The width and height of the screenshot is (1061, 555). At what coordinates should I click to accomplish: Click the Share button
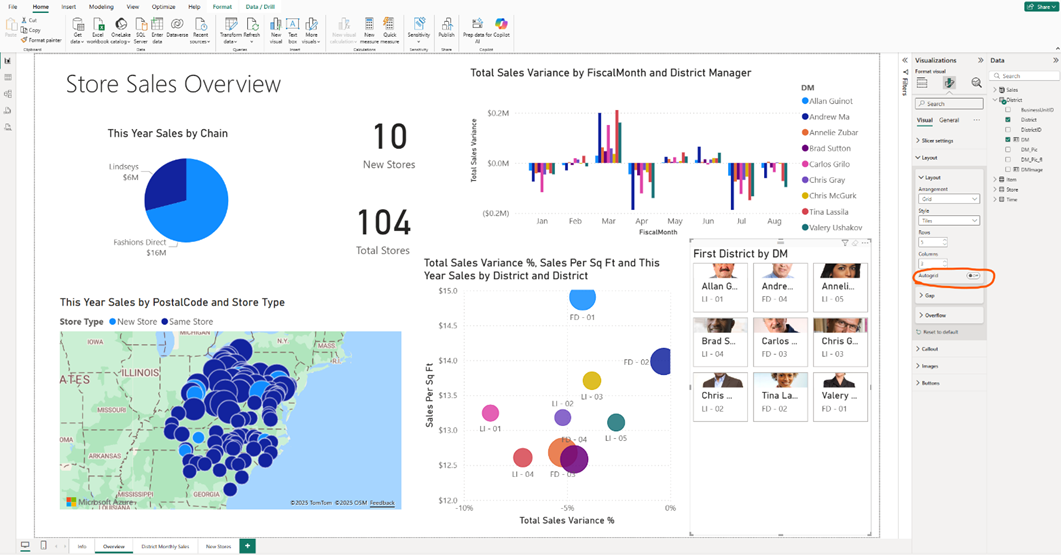tap(1041, 6)
